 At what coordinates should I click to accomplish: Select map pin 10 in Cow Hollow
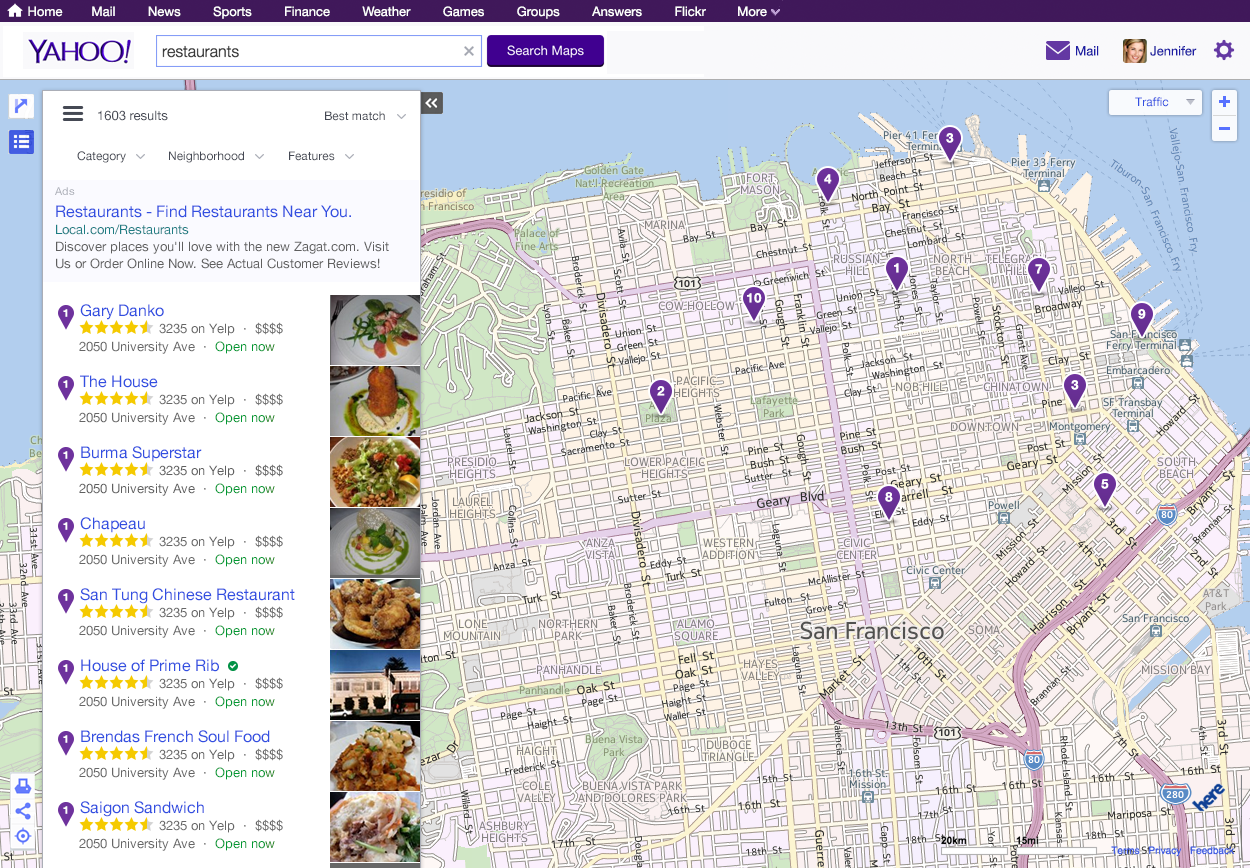[753, 301]
